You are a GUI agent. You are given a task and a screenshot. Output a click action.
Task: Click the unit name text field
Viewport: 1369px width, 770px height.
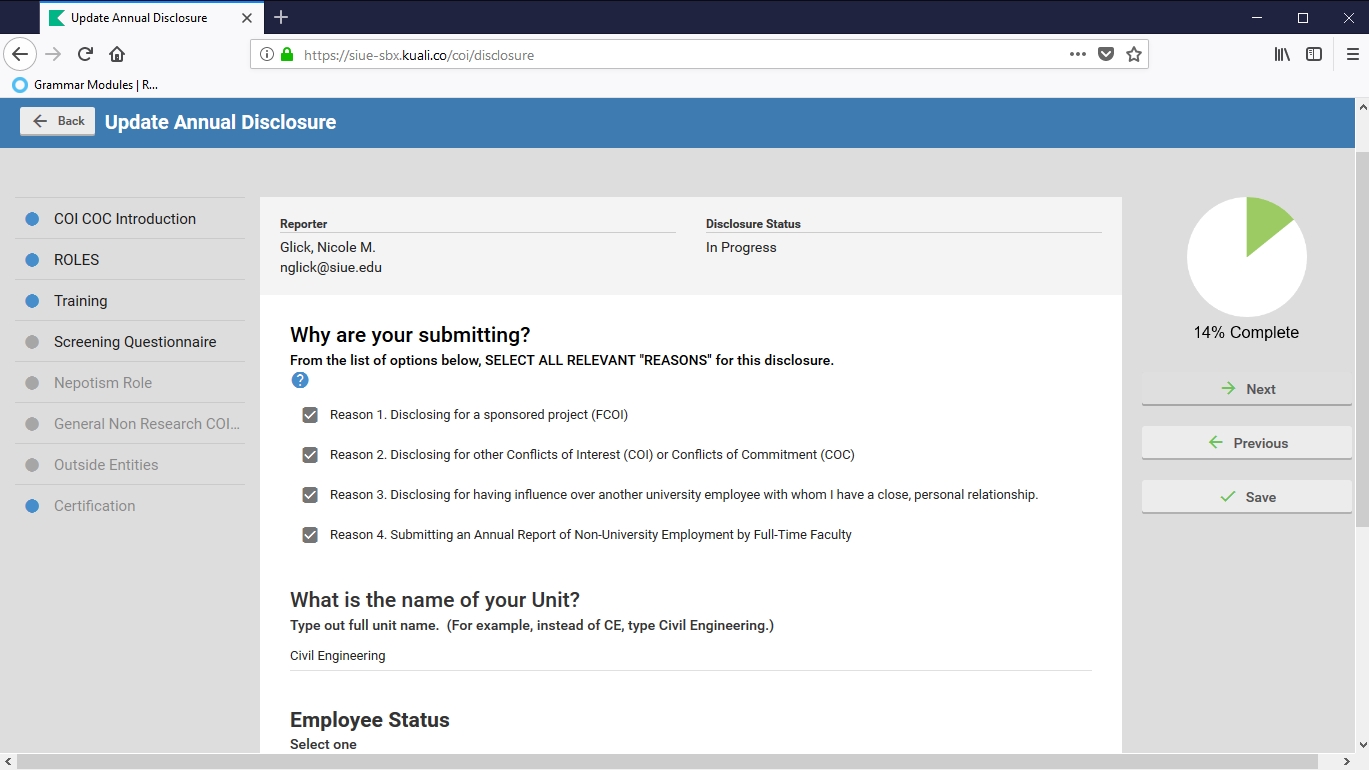click(x=690, y=656)
